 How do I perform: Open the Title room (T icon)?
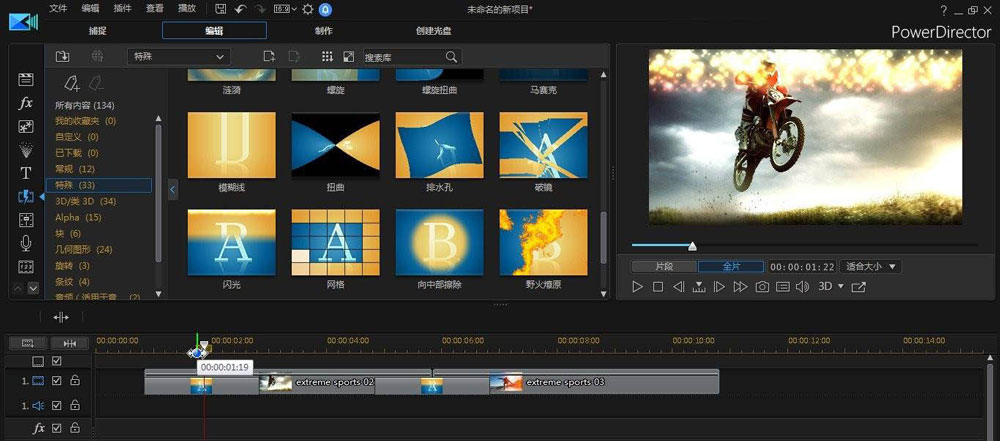26,172
